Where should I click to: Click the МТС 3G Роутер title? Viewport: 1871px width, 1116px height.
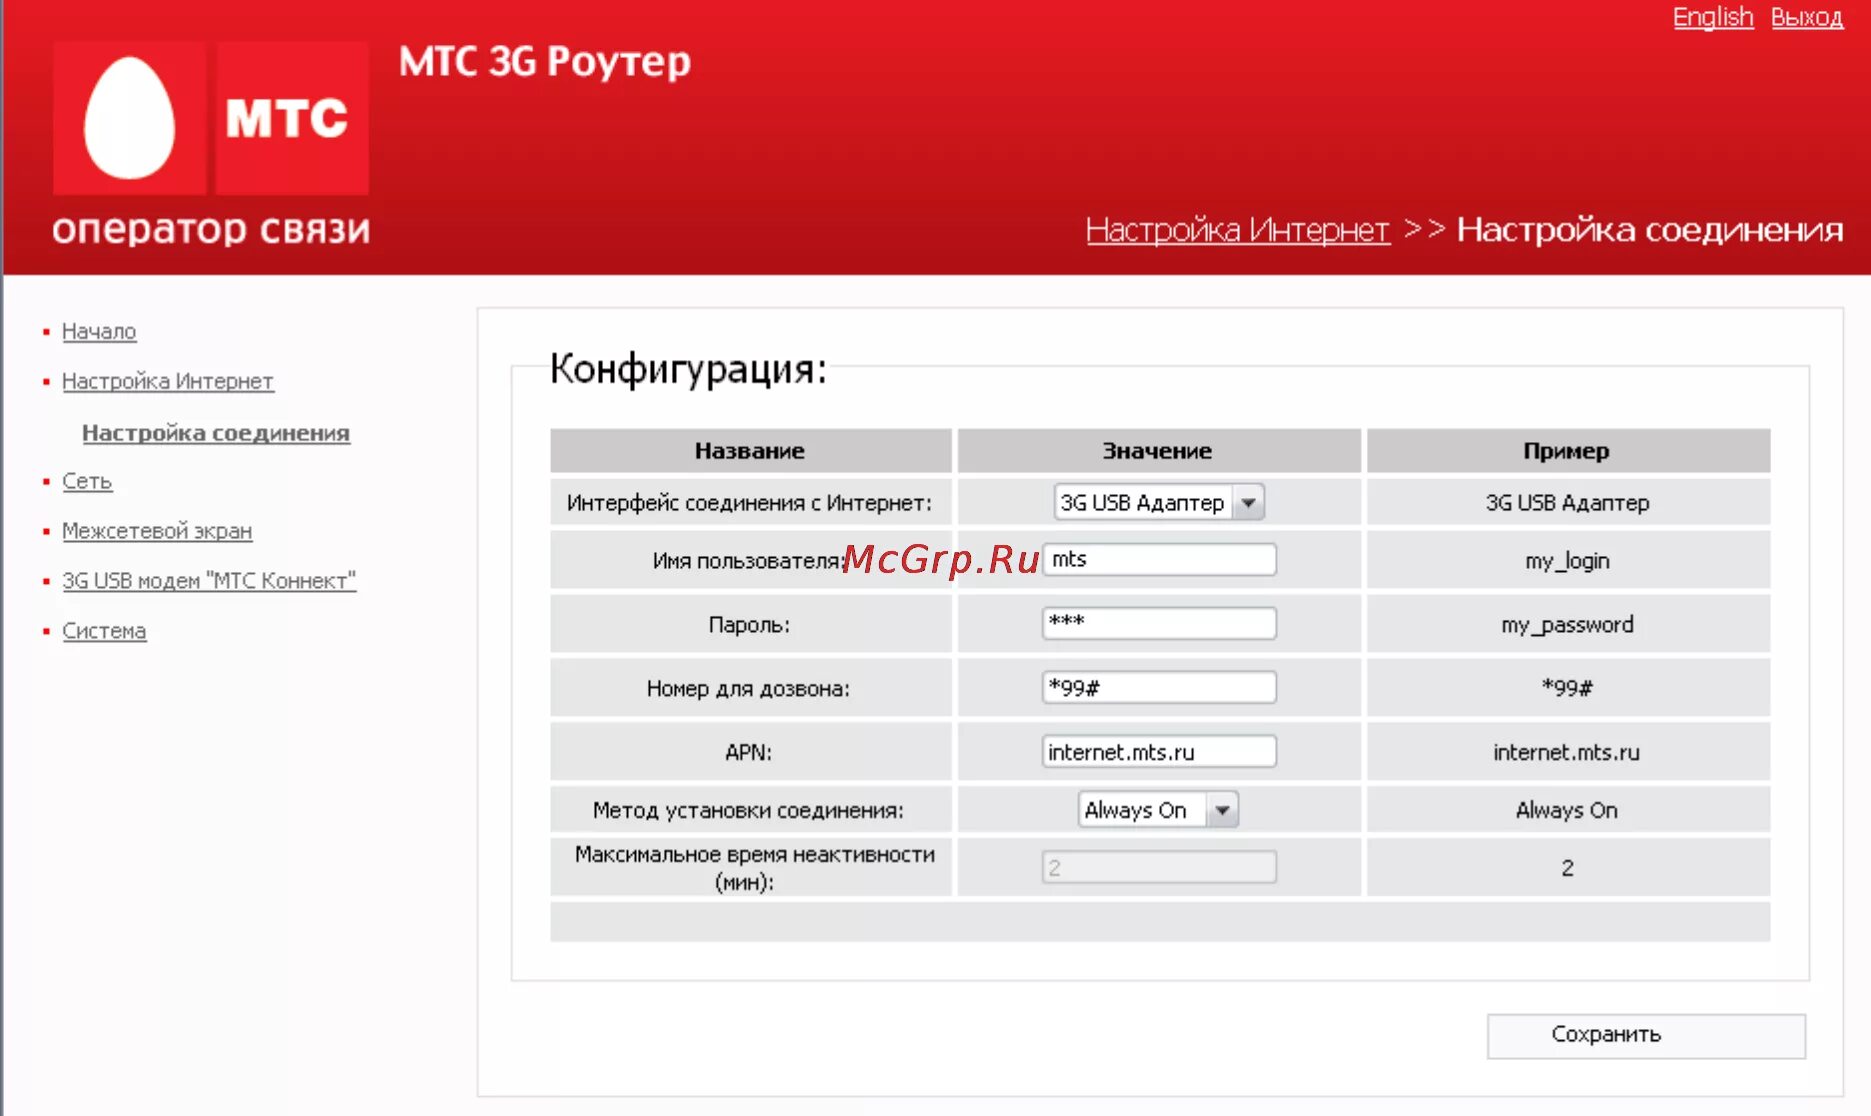544,62
